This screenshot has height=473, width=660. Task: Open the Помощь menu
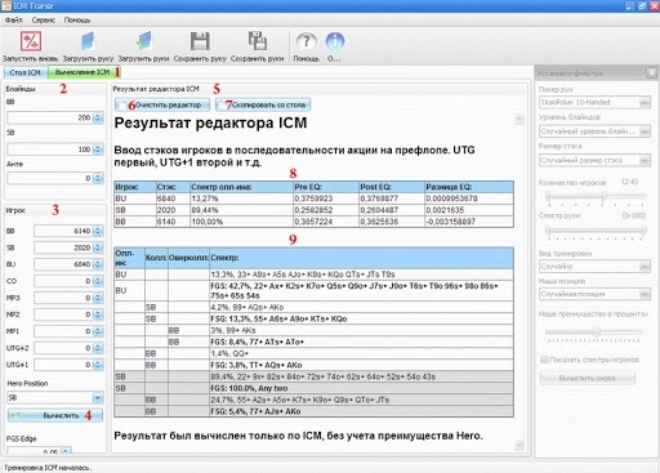(x=77, y=20)
